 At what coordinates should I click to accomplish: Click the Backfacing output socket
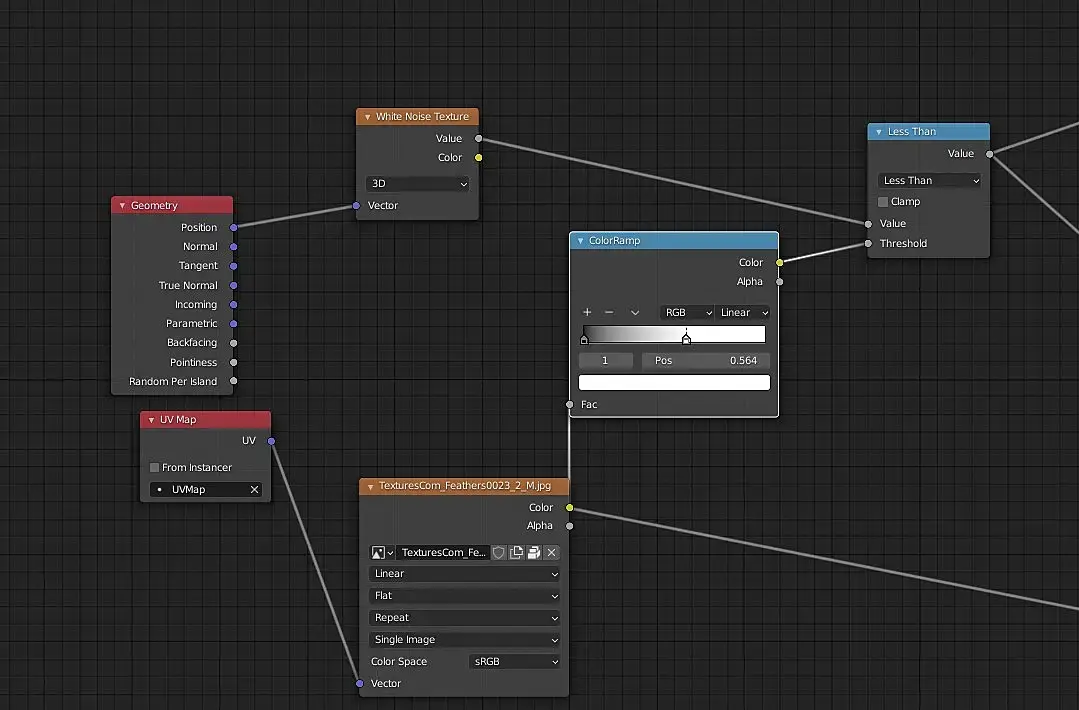[x=234, y=343]
